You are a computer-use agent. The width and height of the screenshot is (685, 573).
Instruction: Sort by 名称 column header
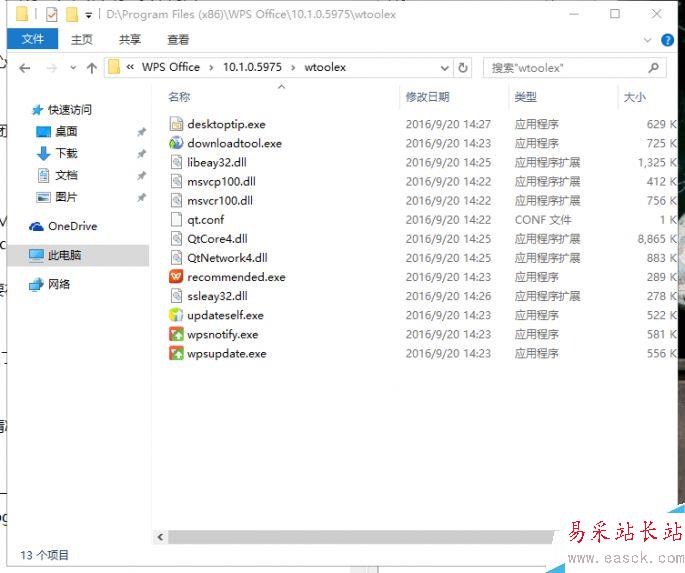coord(179,97)
